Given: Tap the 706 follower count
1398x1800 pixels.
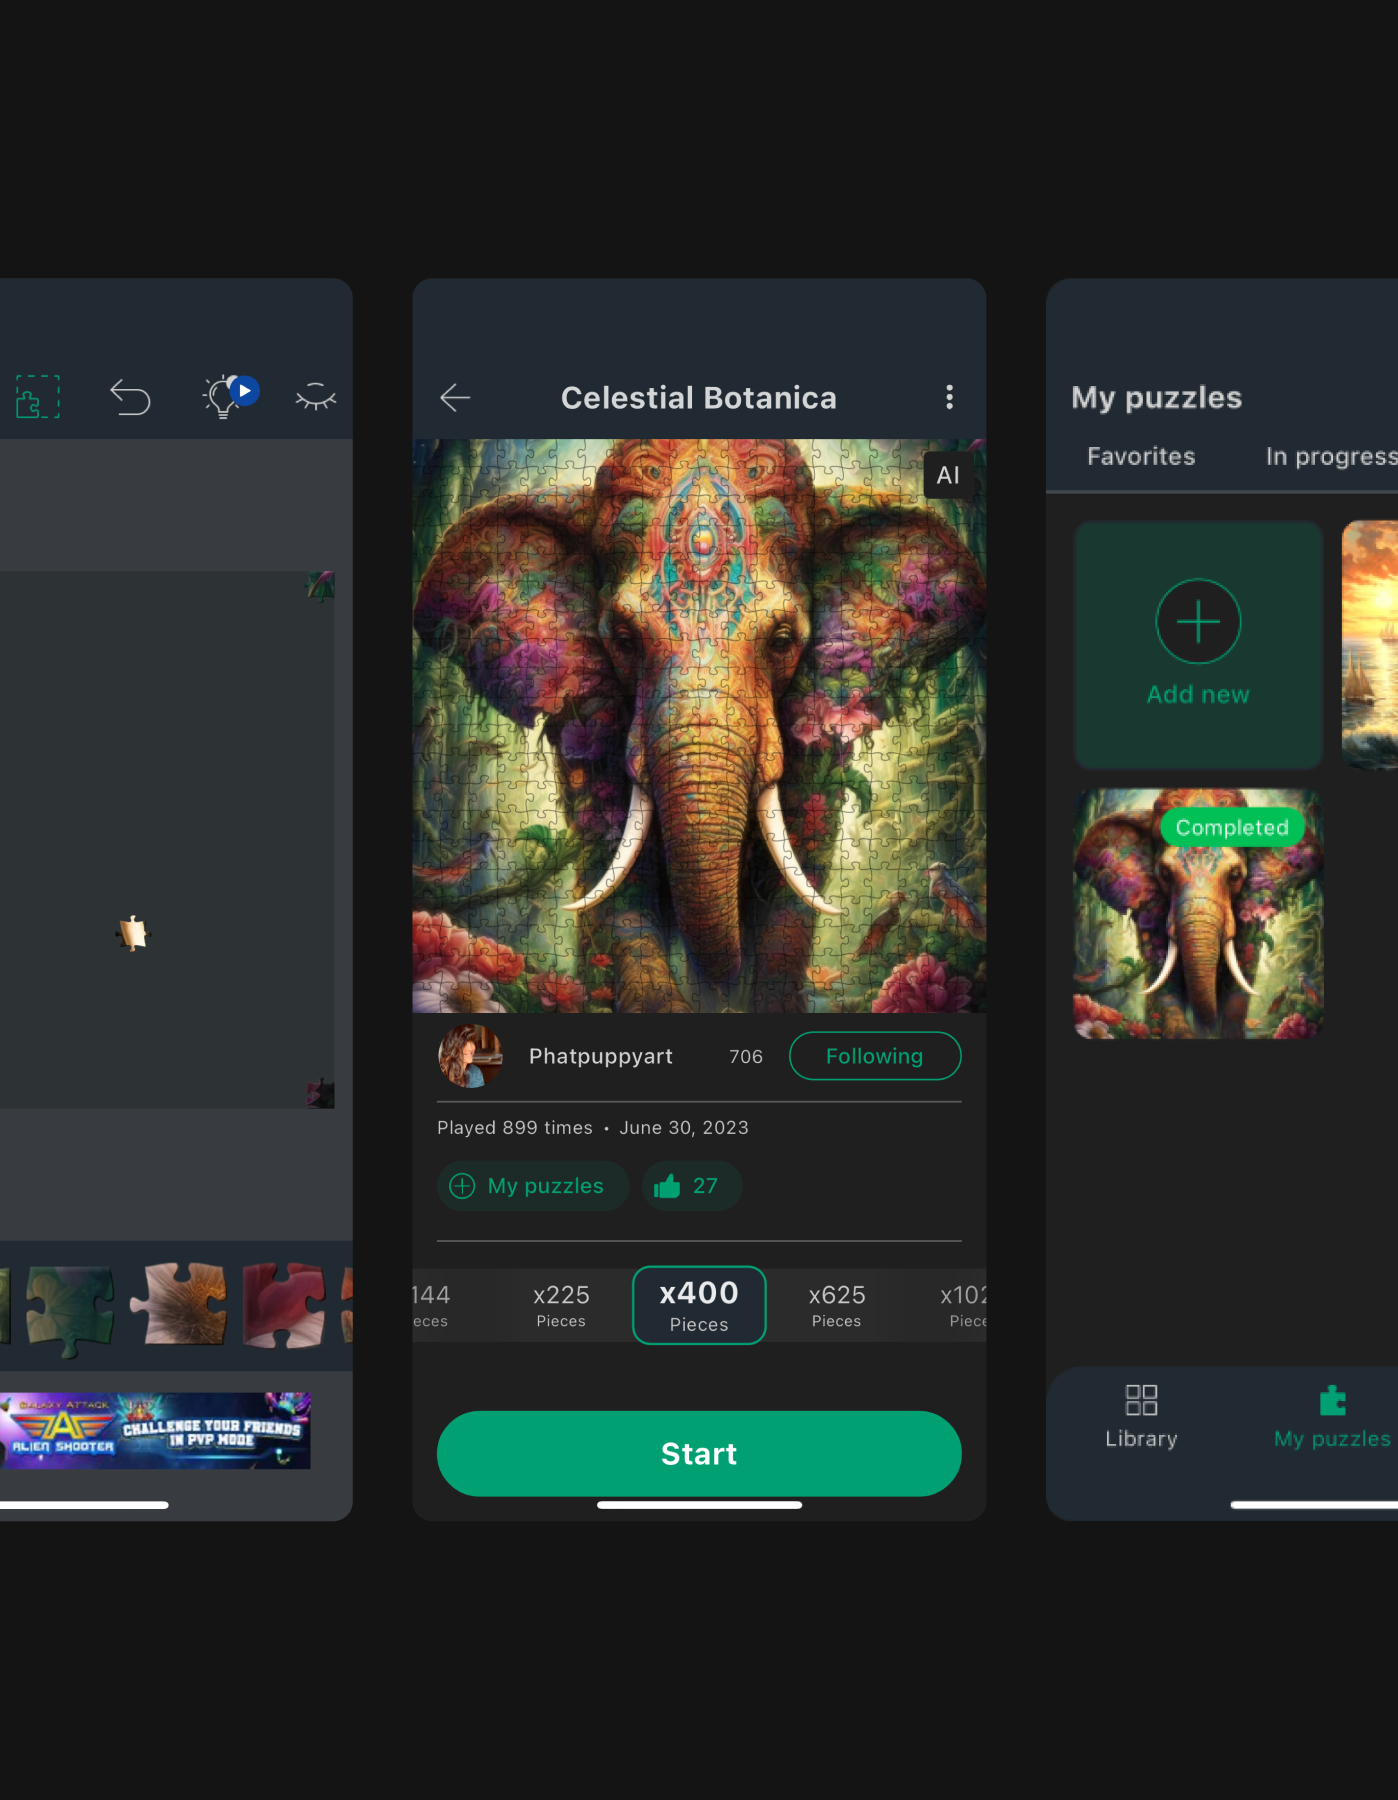Looking at the screenshot, I should coord(746,1056).
